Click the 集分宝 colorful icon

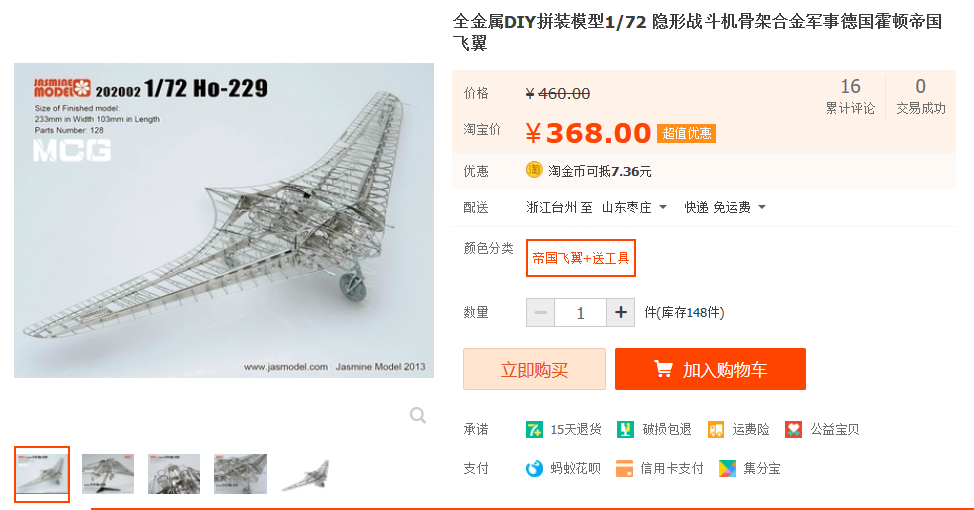click(x=727, y=468)
